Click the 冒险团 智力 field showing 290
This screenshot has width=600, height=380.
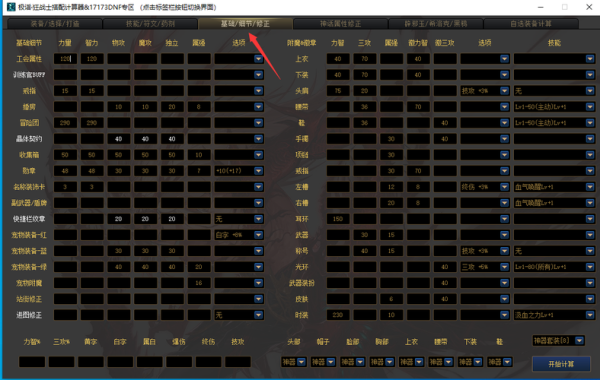(x=92, y=123)
